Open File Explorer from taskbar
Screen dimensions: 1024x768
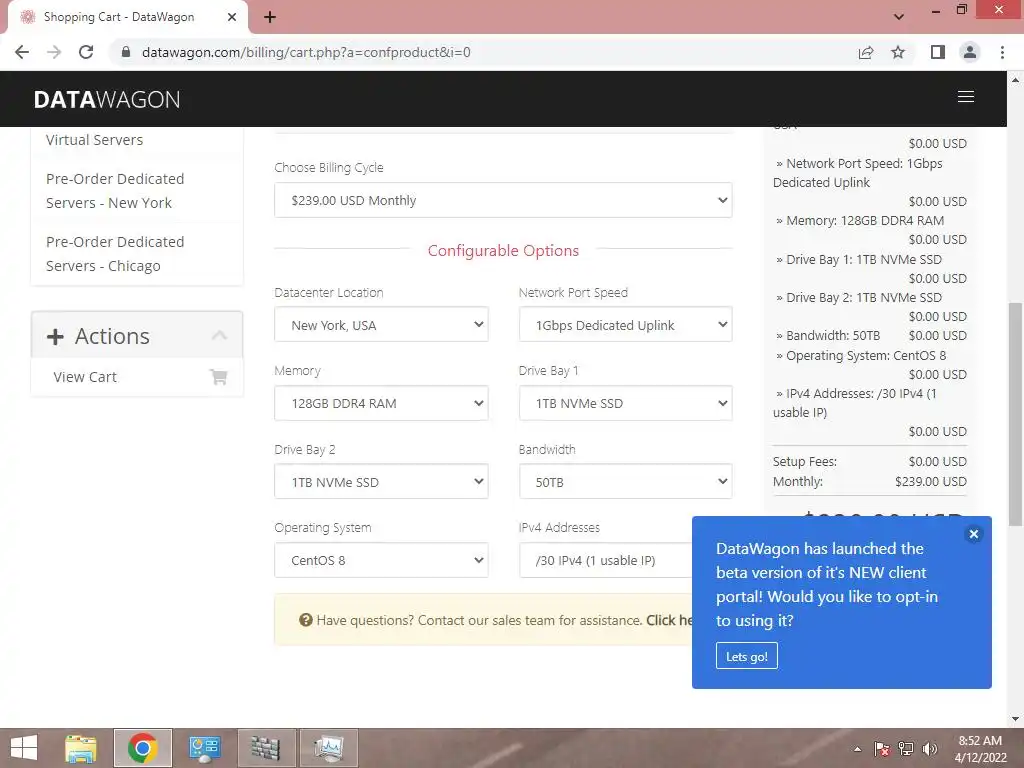(82, 748)
